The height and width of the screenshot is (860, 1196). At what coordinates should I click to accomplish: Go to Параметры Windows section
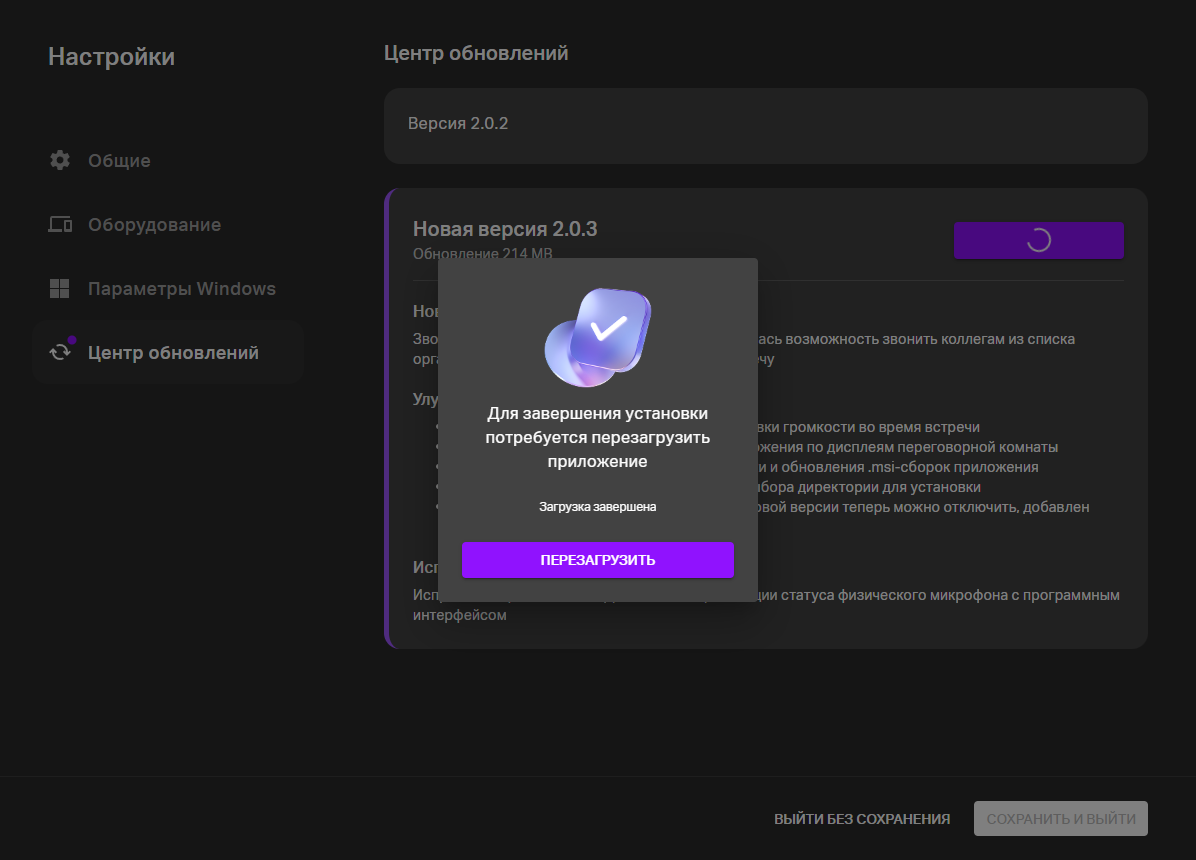181,289
